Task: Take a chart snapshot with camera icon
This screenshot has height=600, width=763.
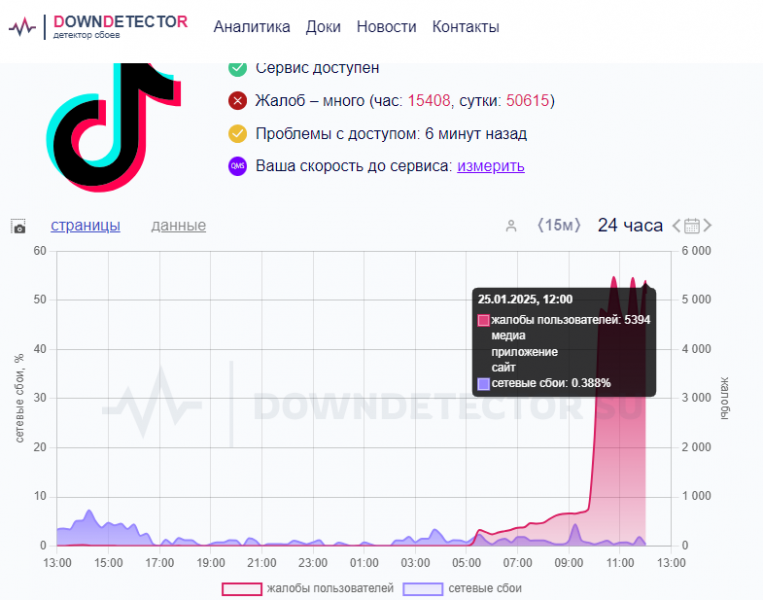Action: point(18,226)
